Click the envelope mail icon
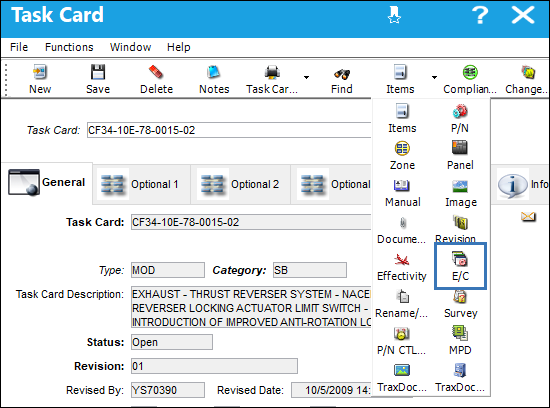 coord(528,217)
